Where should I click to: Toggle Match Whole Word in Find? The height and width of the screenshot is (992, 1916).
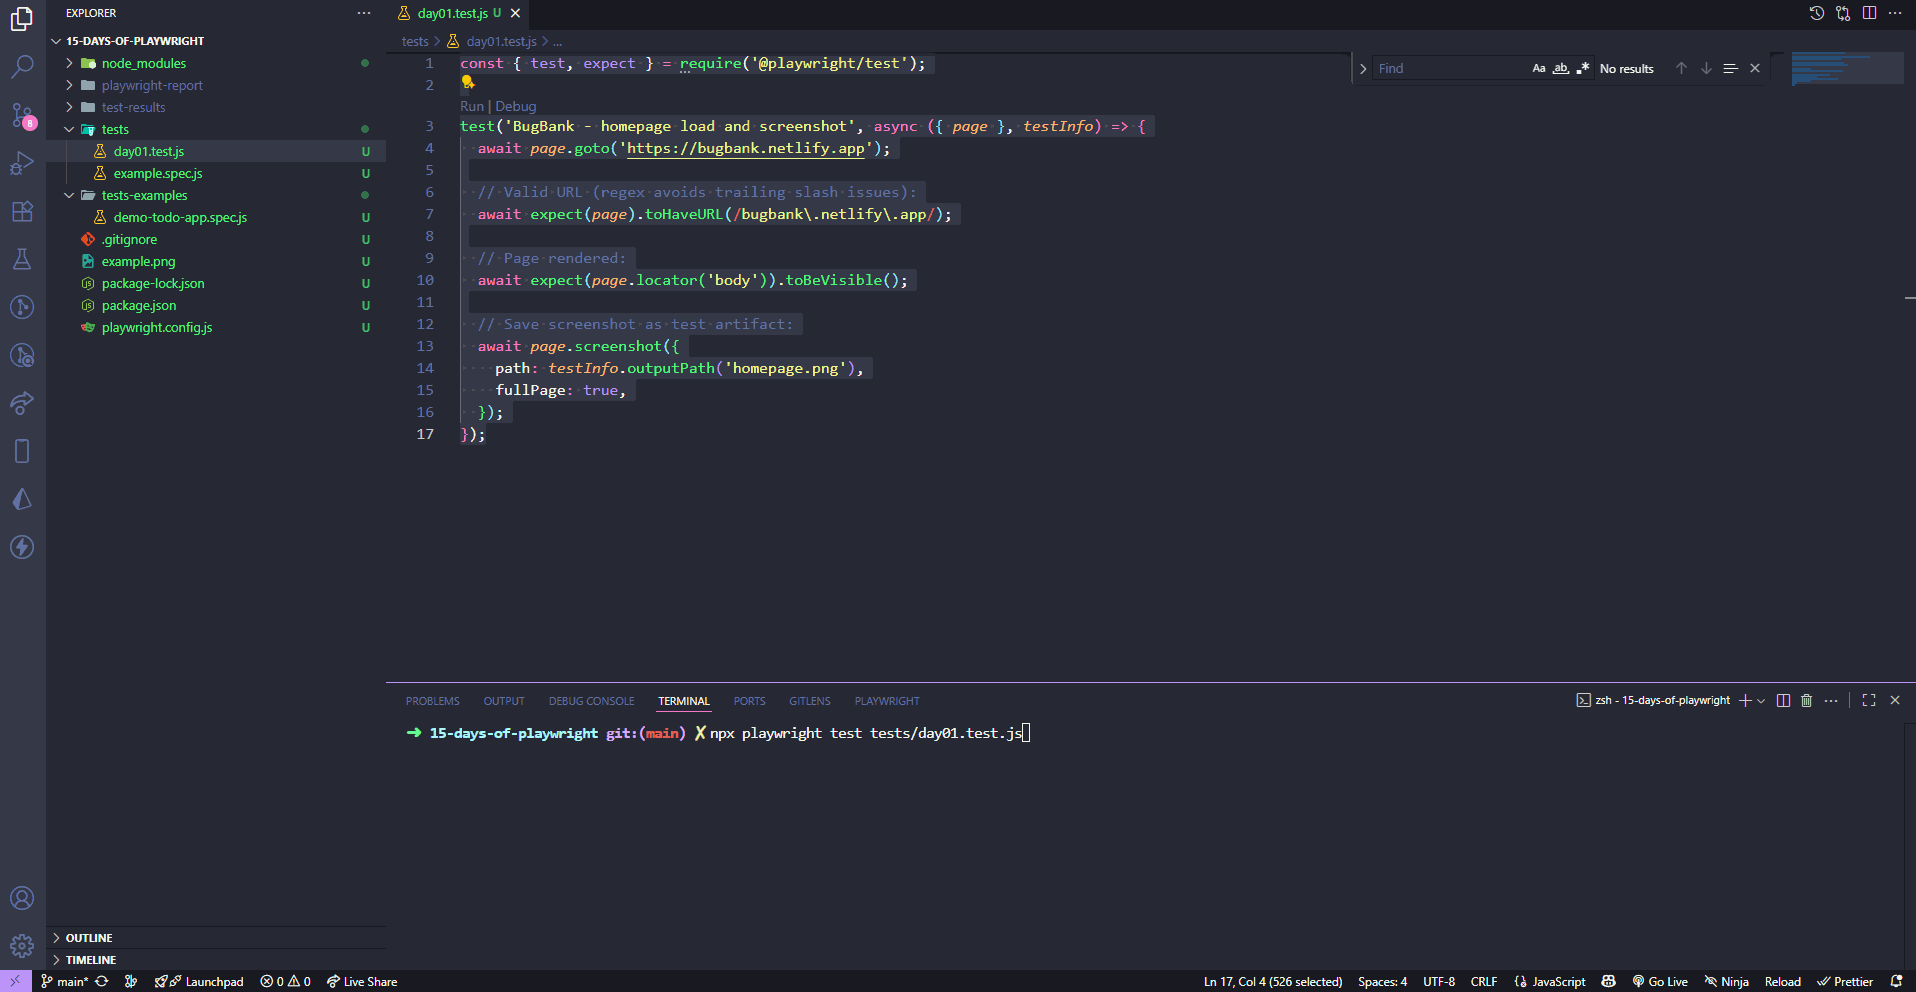(1561, 68)
